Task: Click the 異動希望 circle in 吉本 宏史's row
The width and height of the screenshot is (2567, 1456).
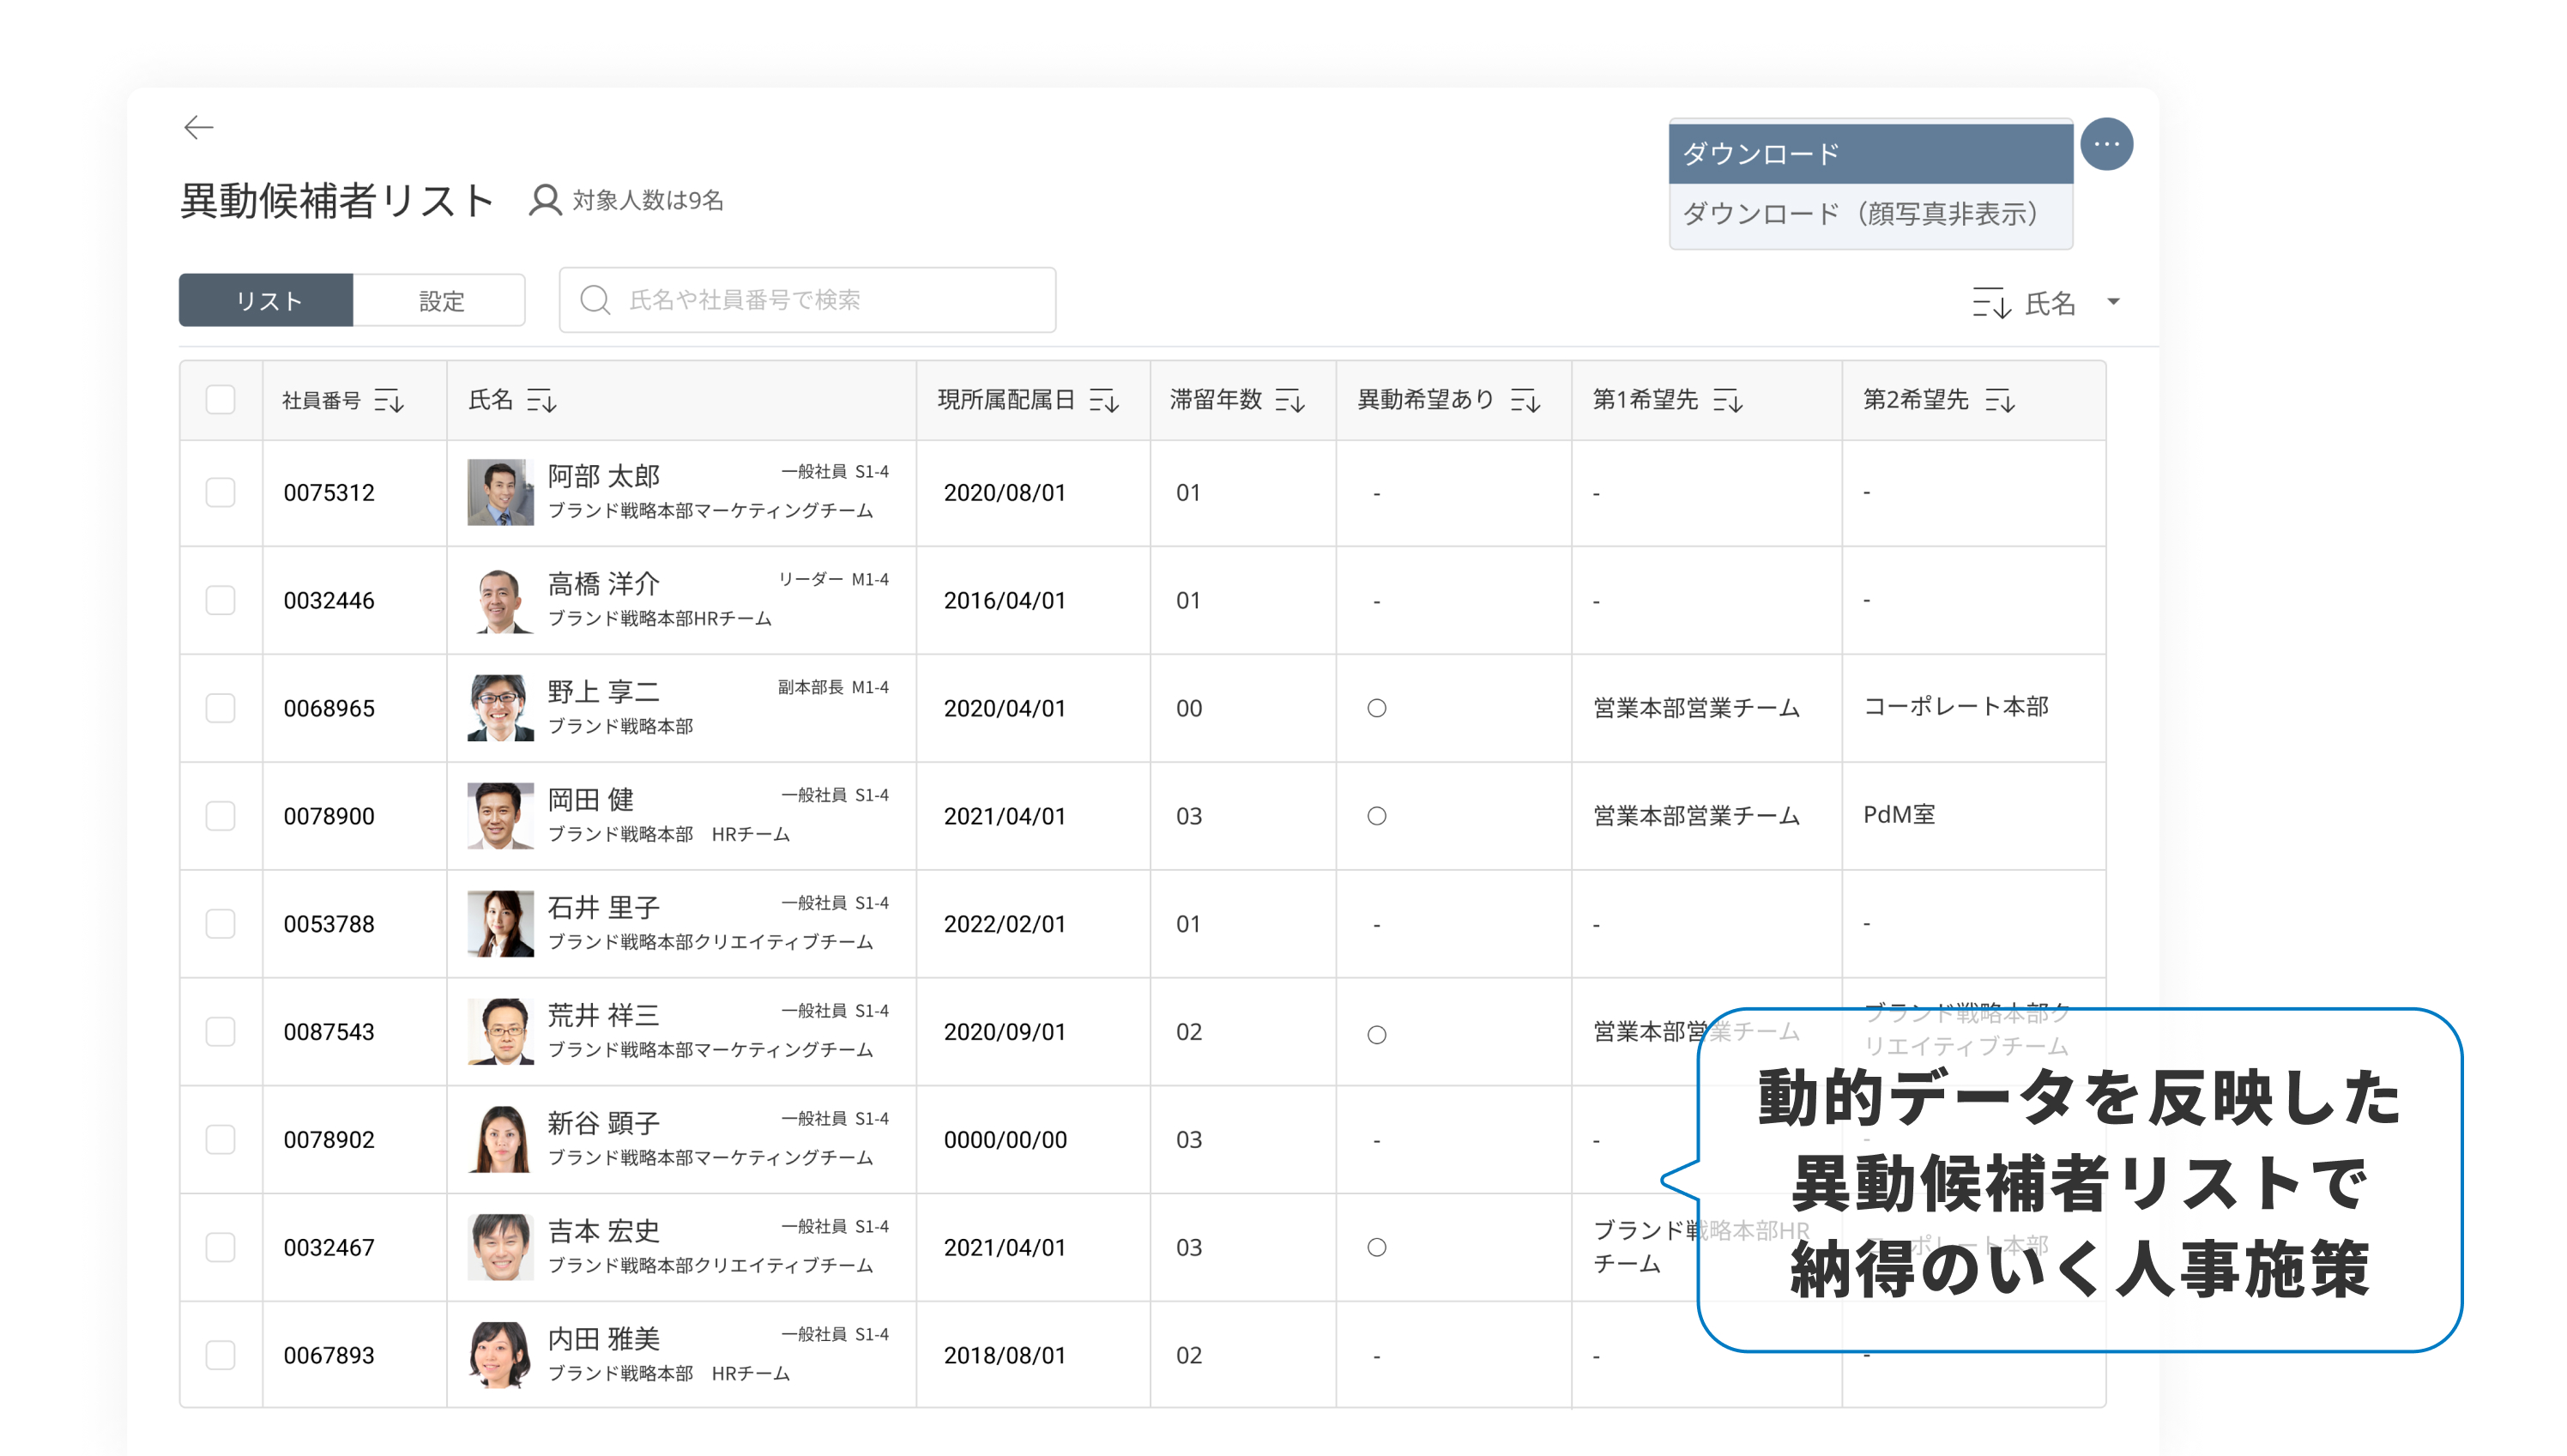Action: (1376, 1247)
